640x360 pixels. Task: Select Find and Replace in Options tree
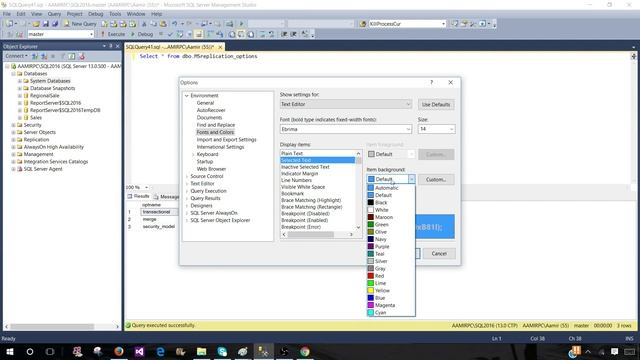[x=216, y=125]
